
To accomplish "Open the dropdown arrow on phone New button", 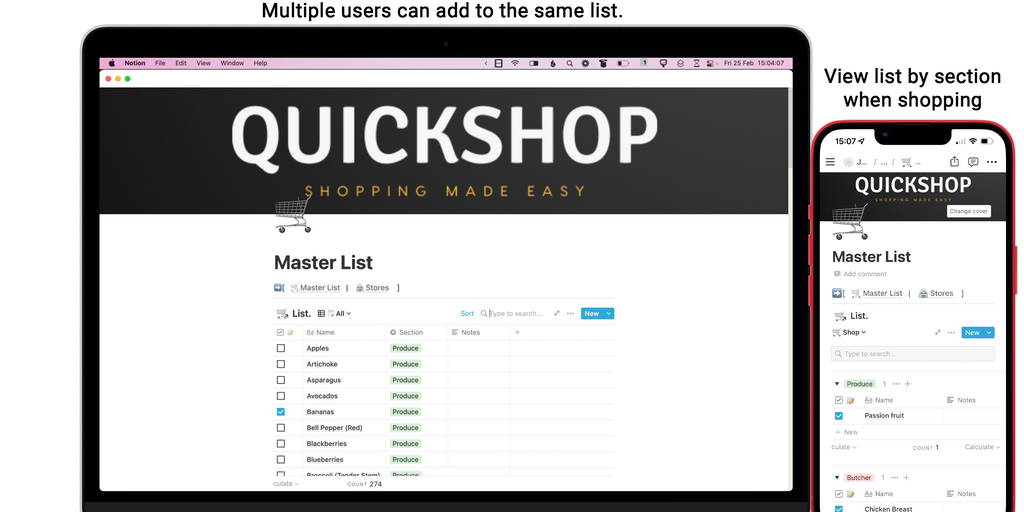I will [989, 332].
